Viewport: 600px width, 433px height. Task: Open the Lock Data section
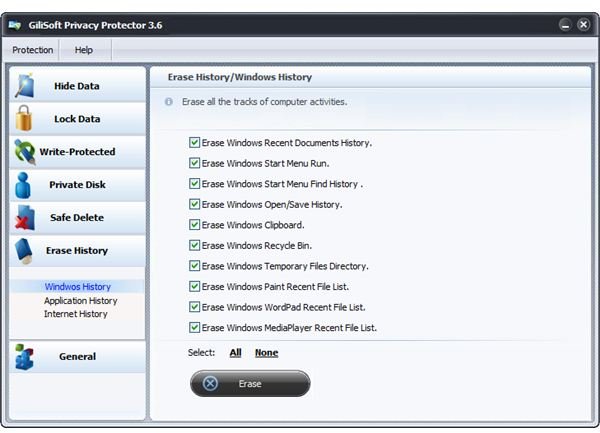77,118
